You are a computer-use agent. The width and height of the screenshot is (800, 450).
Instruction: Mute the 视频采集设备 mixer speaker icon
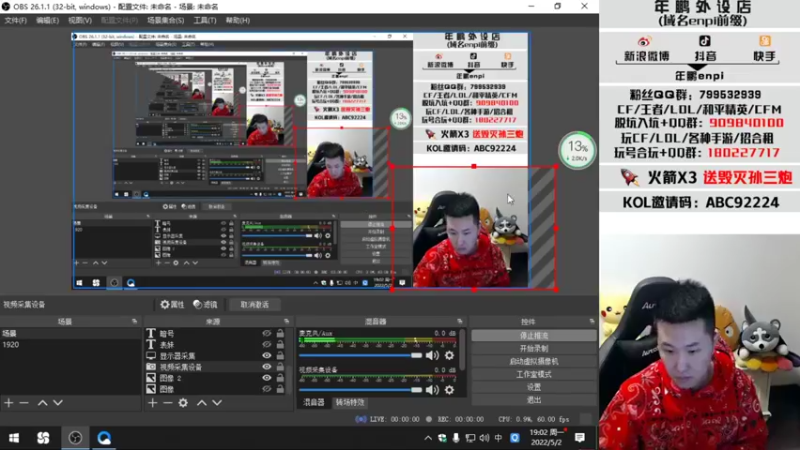tap(432, 390)
